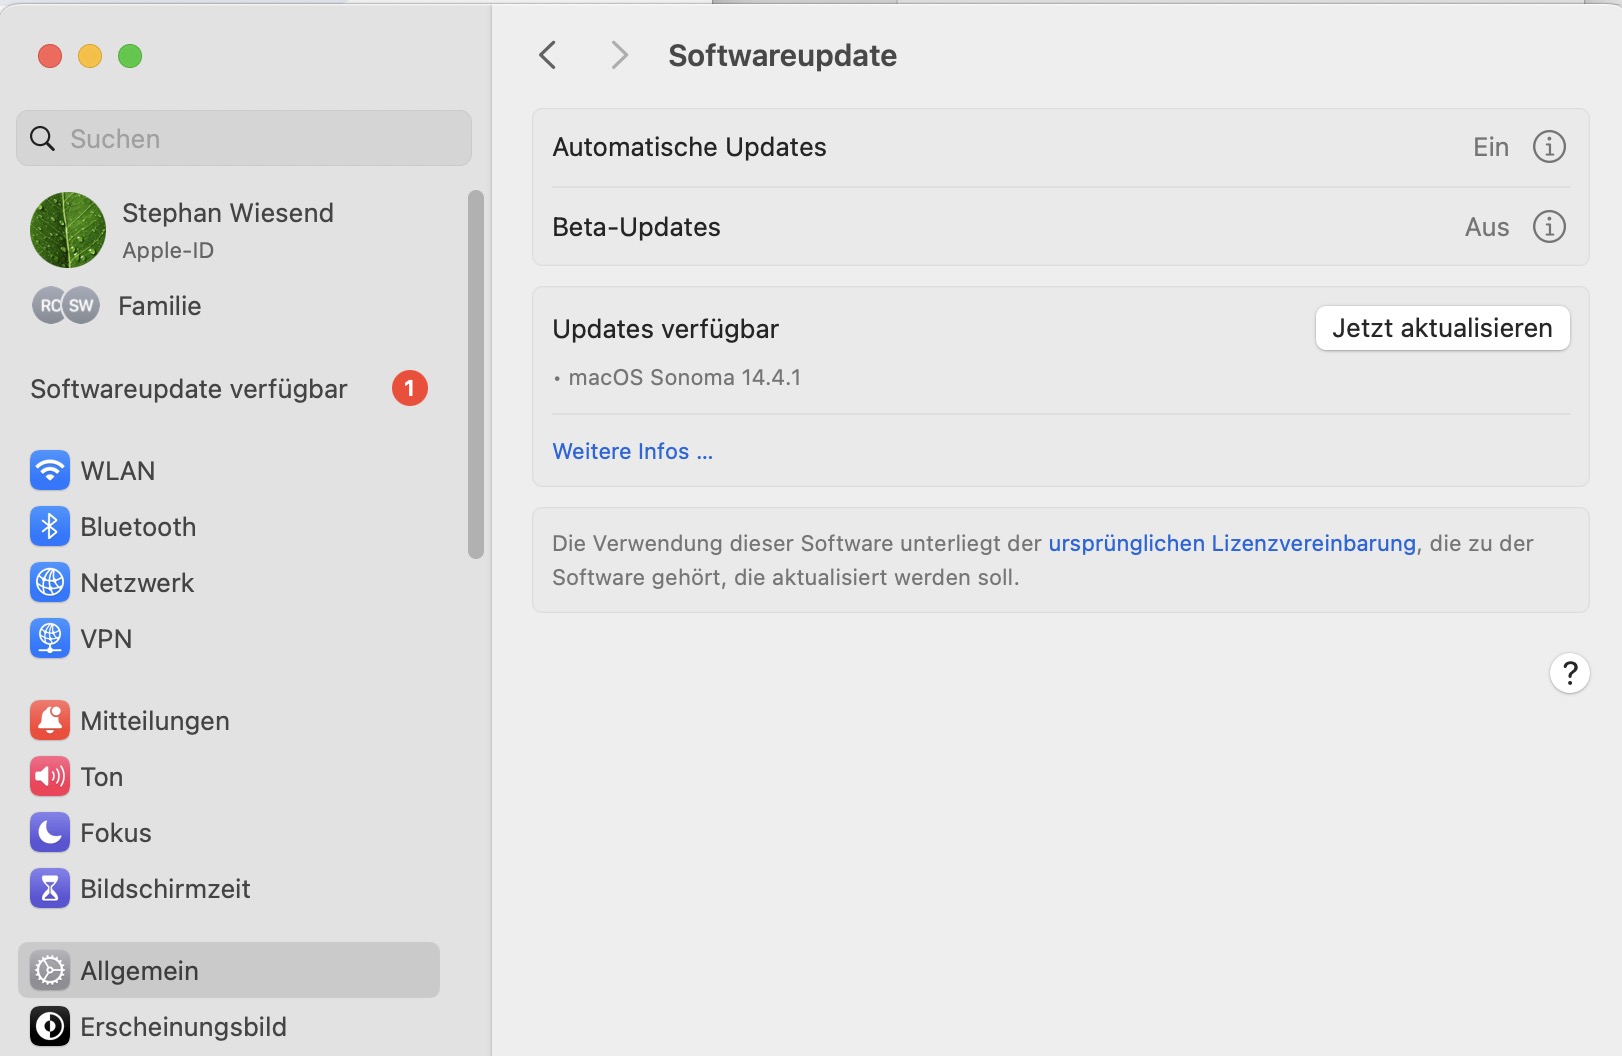The height and width of the screenshot is (1056, 1622).
Task: Select Mitteilungen label in sidebar
Action: point(155,721)
